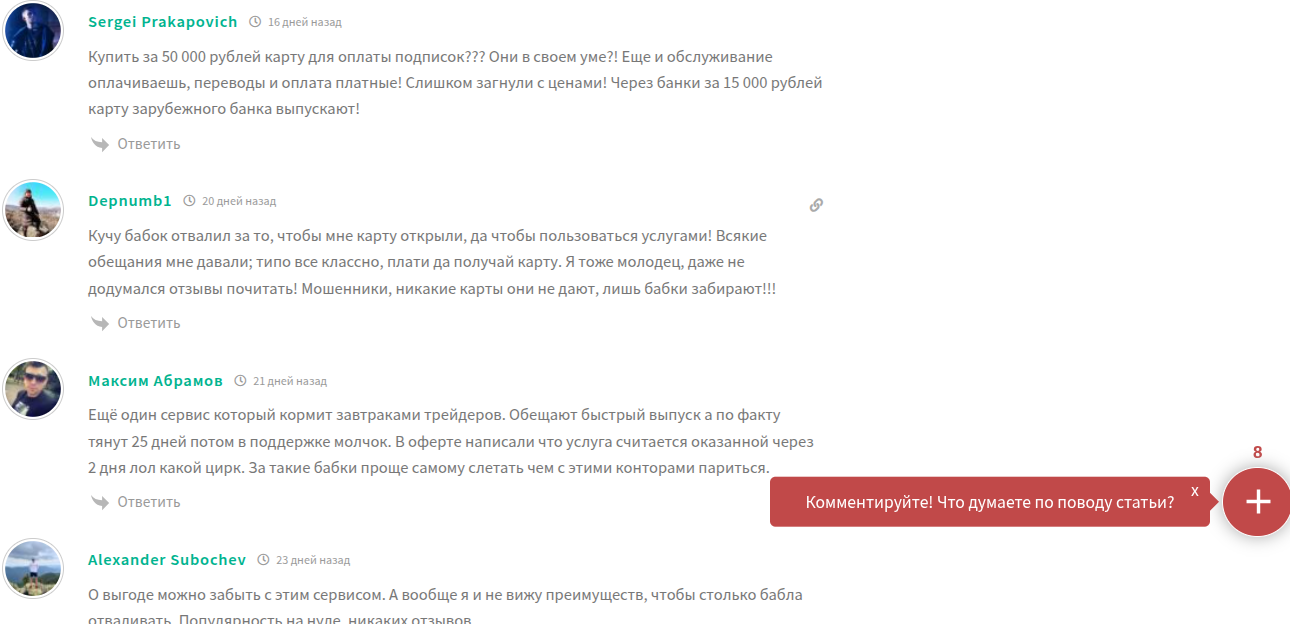Viewport: 1290px width, 624px height.
Task: Close the comment prompt with the x
Action: [x=1195, y=491]
